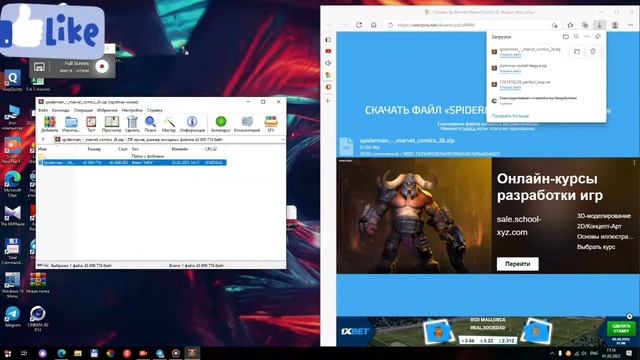Open the Операции menu in WinRAR

pyautogui.click(x=83, y=110)
